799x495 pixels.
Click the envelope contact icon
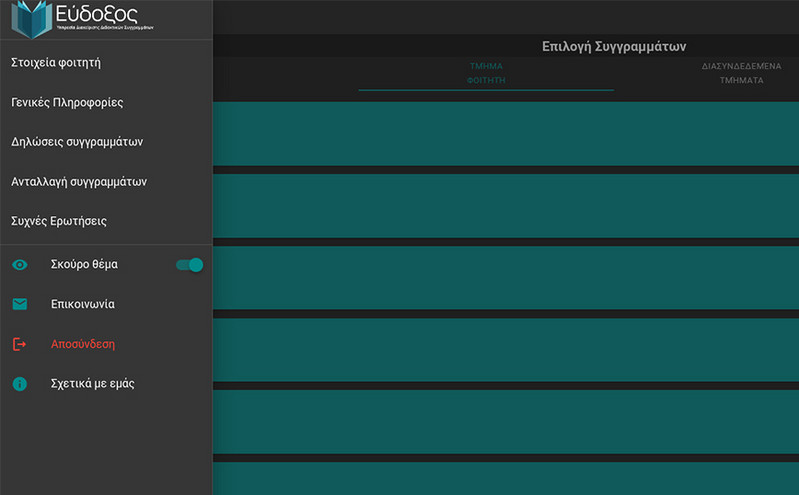pyautogui.click(x=20, y=304)
